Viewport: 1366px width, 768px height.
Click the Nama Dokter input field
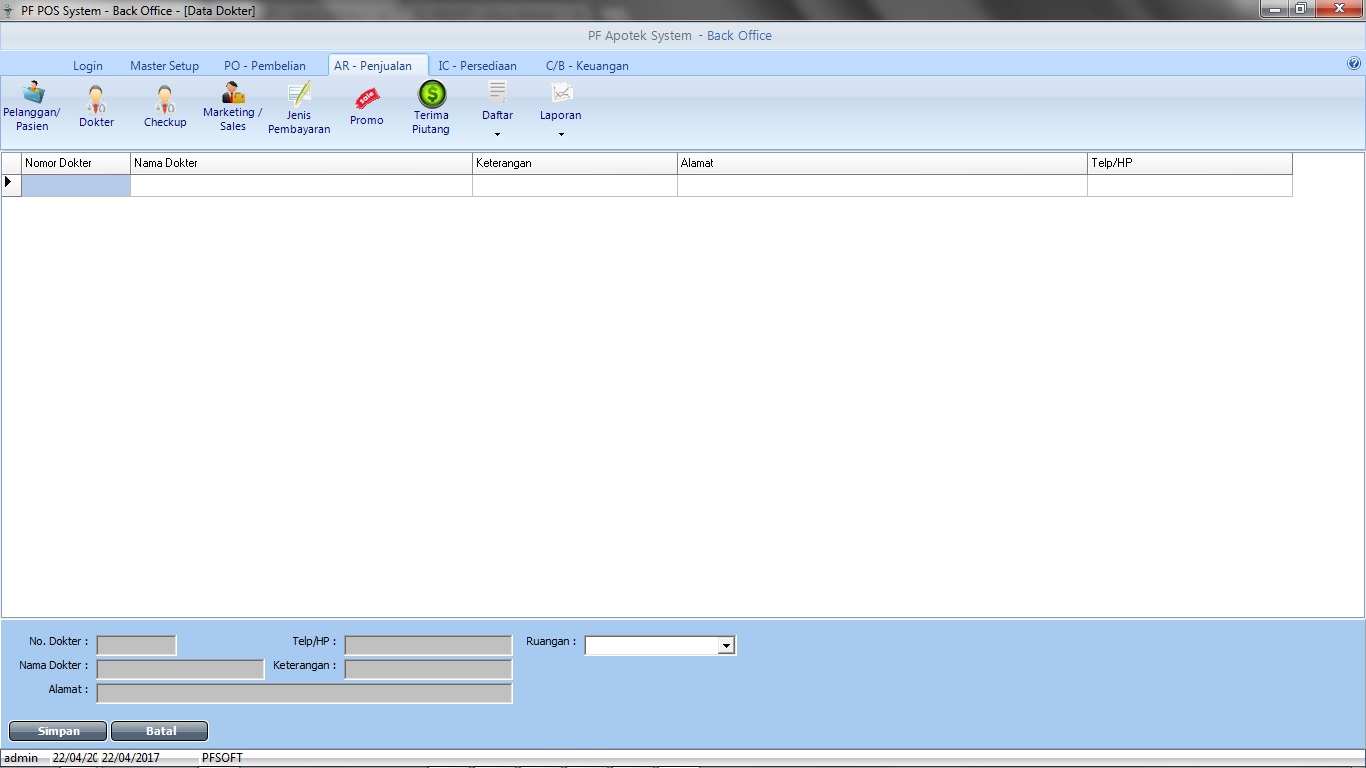[x=180, y=669]
